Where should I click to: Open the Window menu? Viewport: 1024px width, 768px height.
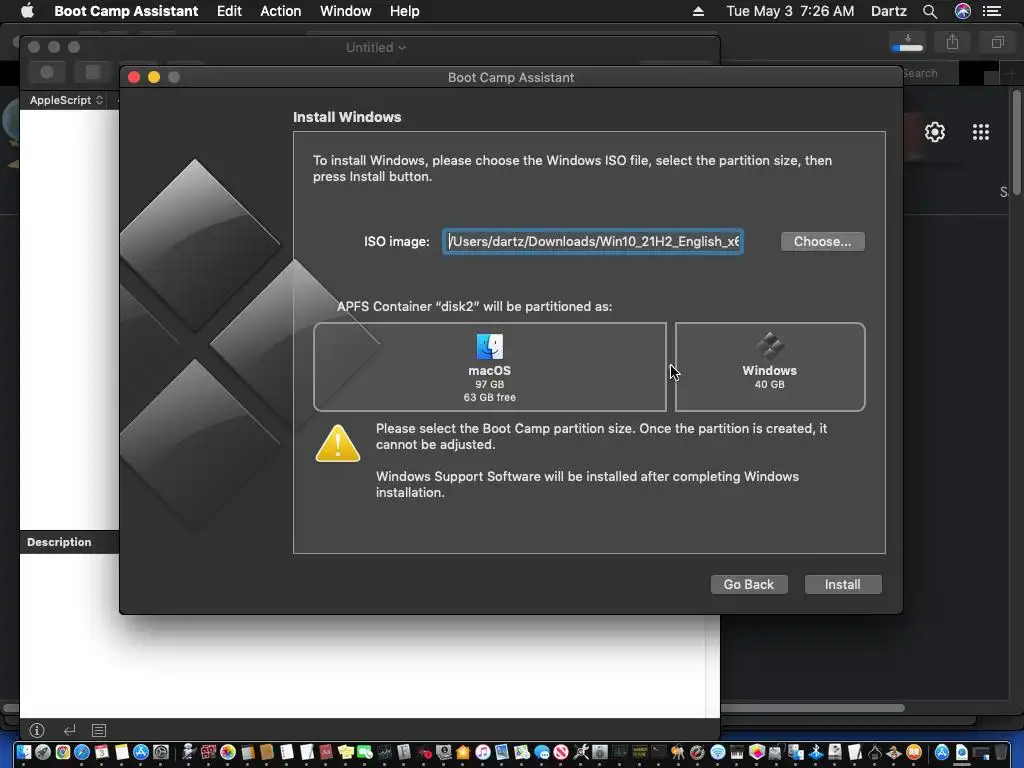point(345,11)
